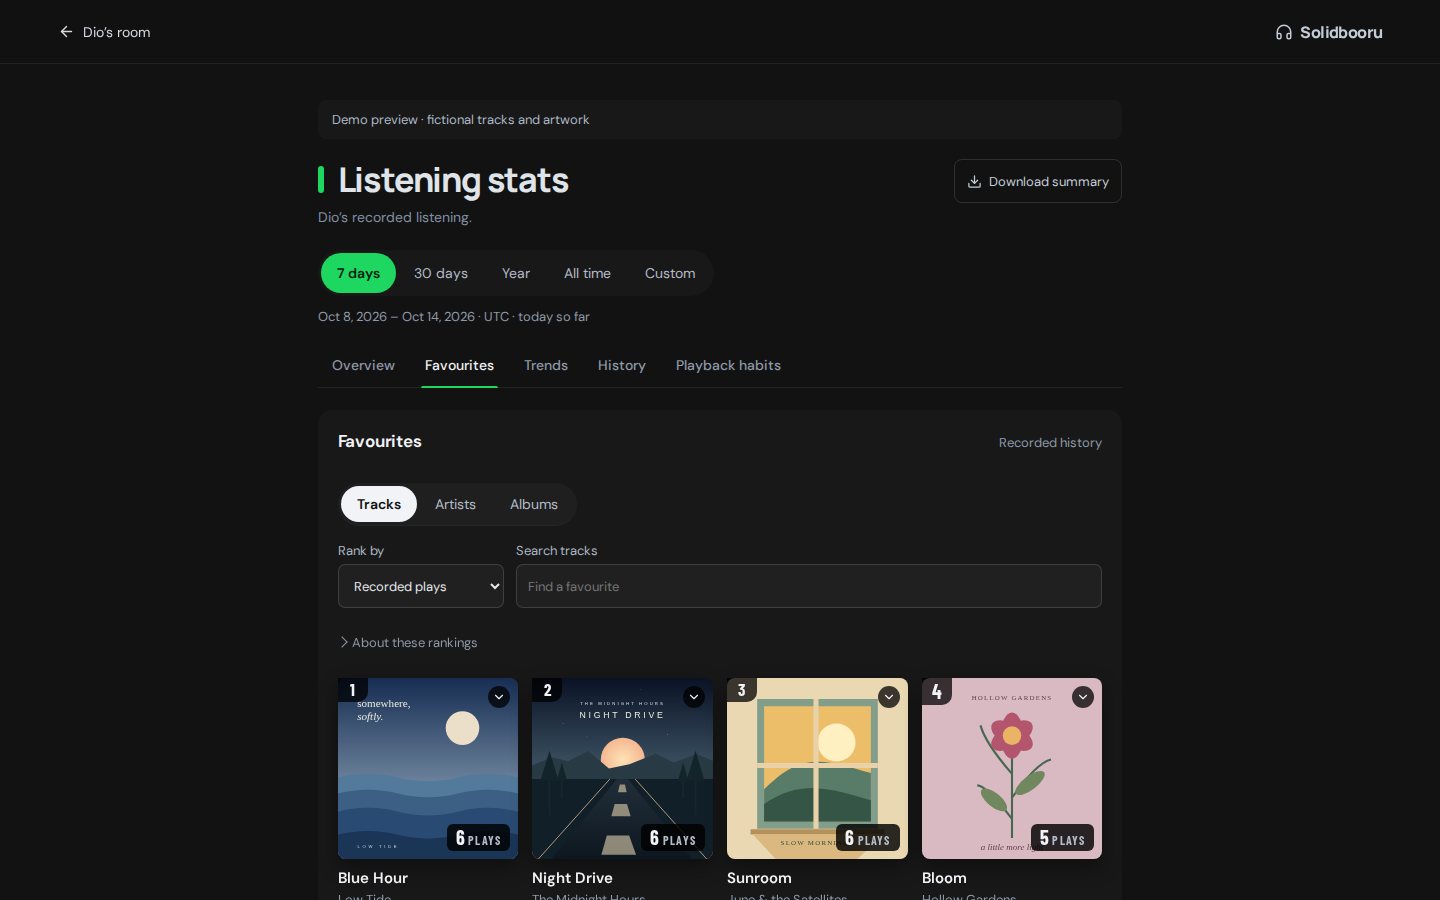This screenshot has width=1440, height=900.
Task: Show favourite Albums
Action: click(534, 504)
